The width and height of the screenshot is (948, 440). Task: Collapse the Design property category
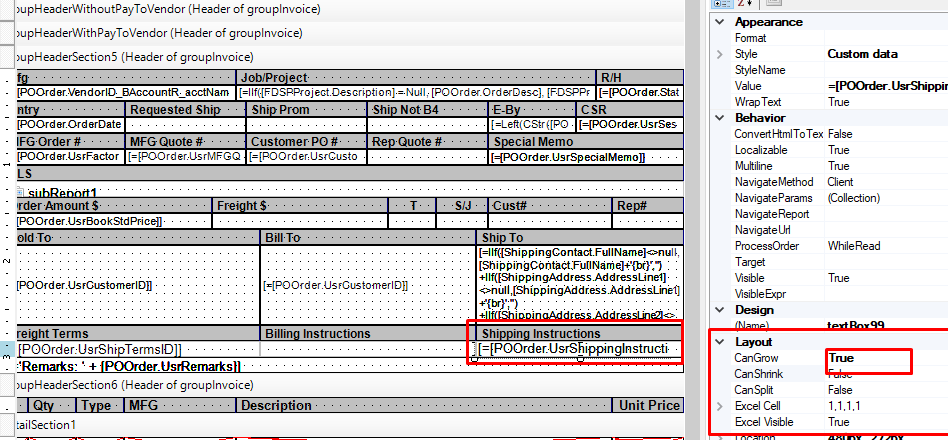719,310
